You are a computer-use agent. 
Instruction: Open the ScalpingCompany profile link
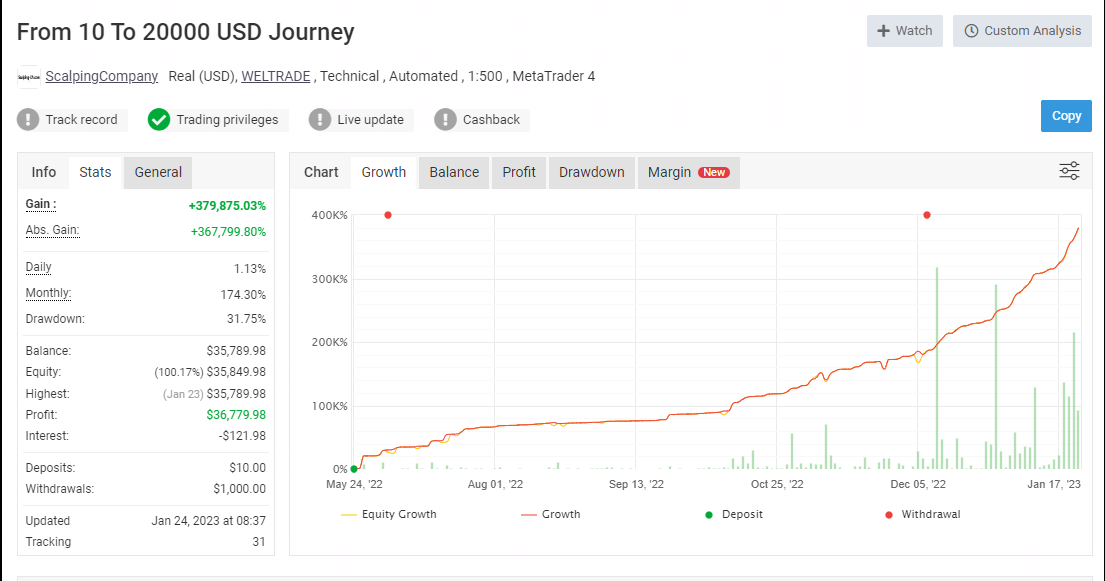click(101, 76)
